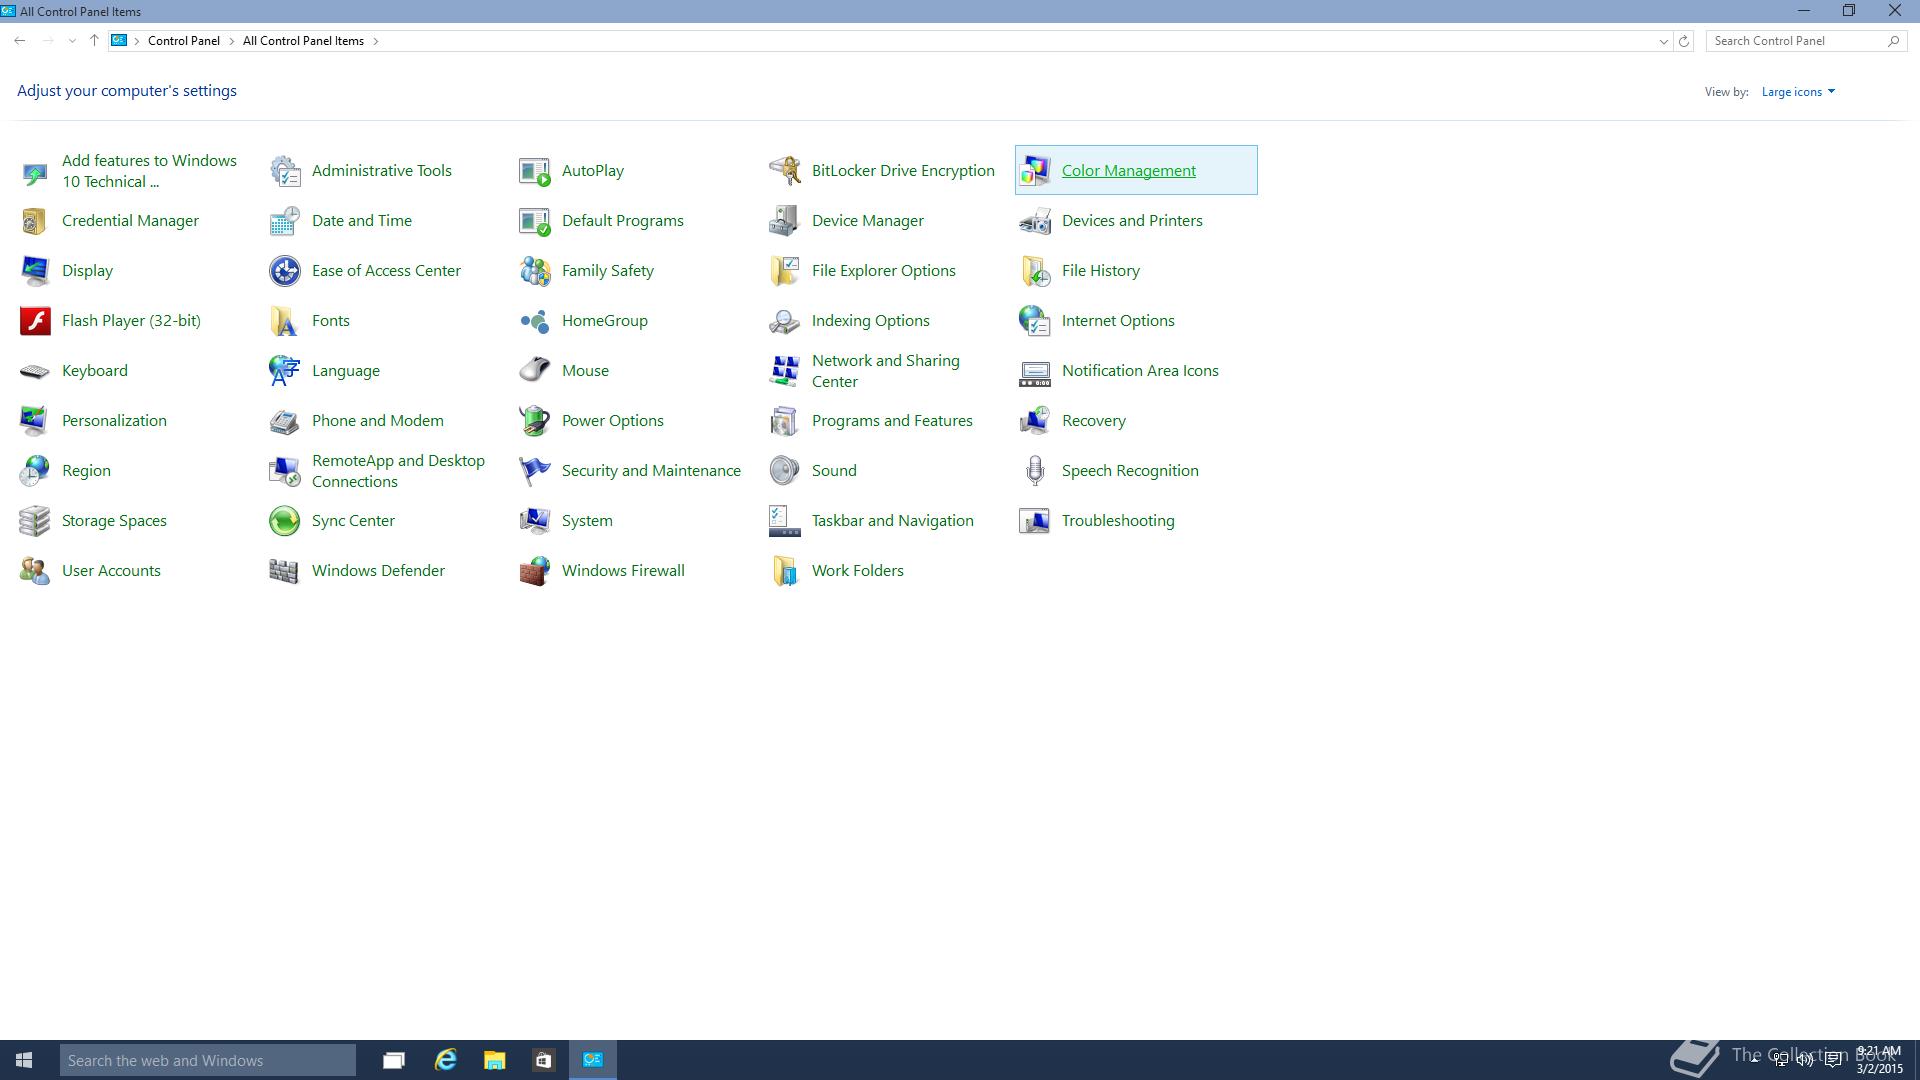Open the Fonts folder icon
The image size is (1920, 1080).
tap(285, 321)
